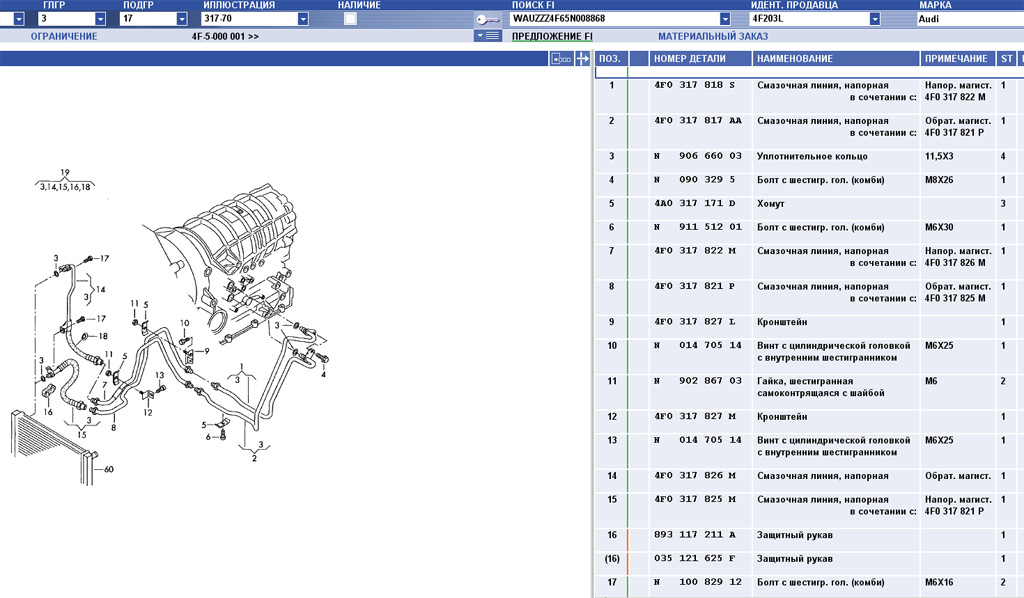Click position (16) in the ПОЗ. column
This screenshot has height=598, width=1024.
click(612, 559)
